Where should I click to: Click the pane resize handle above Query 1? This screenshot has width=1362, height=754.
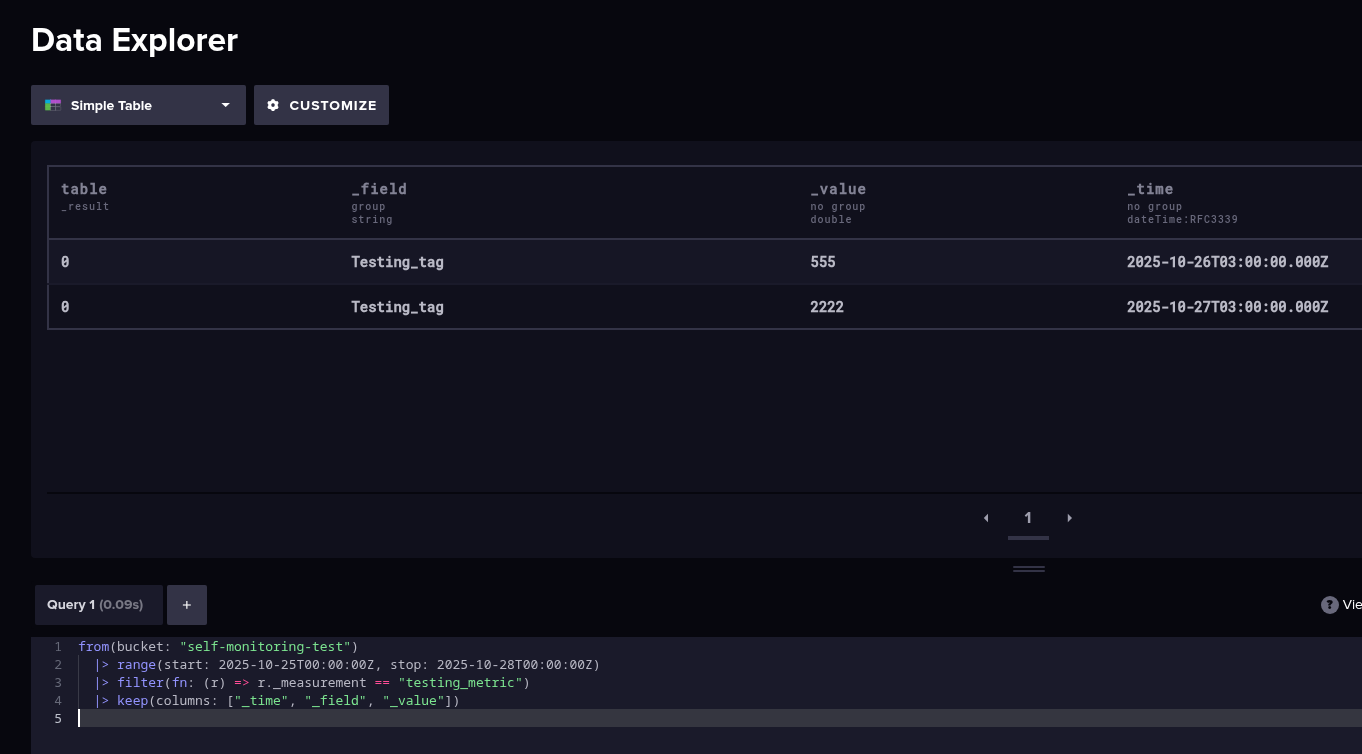(x=1028, y=567)
